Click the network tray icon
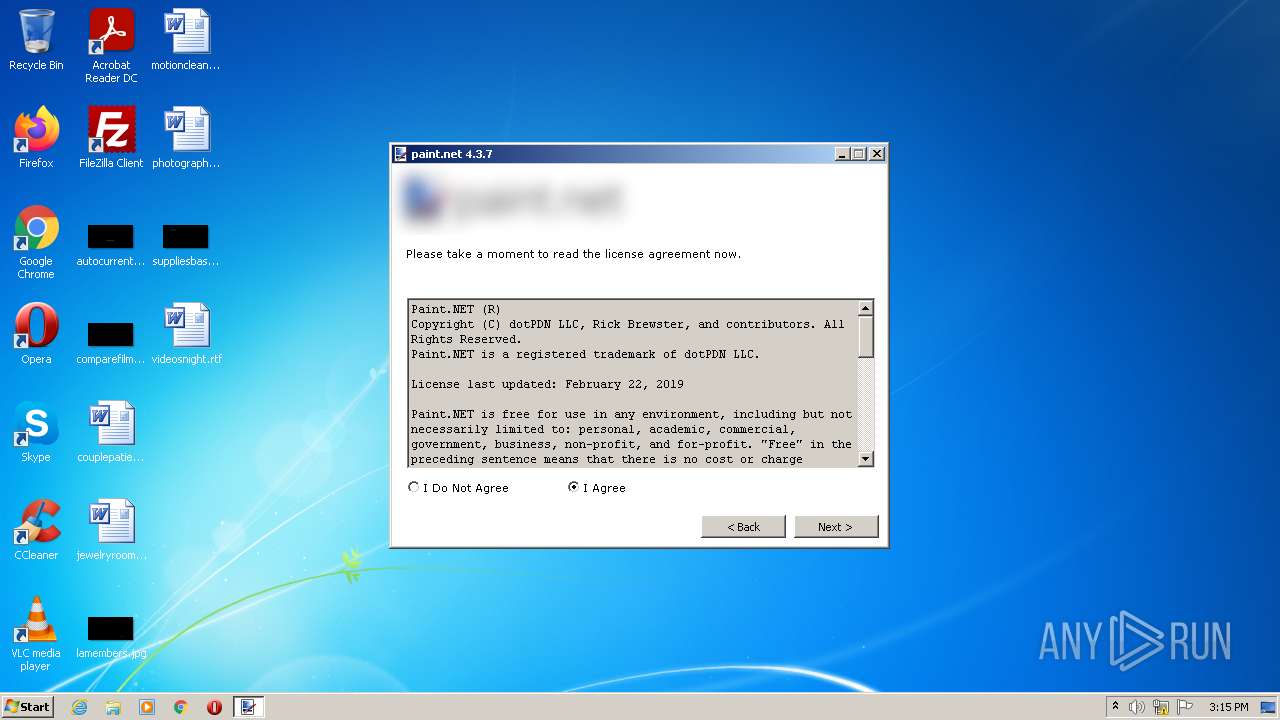The image size is (1280, 720). [1161, 707]
